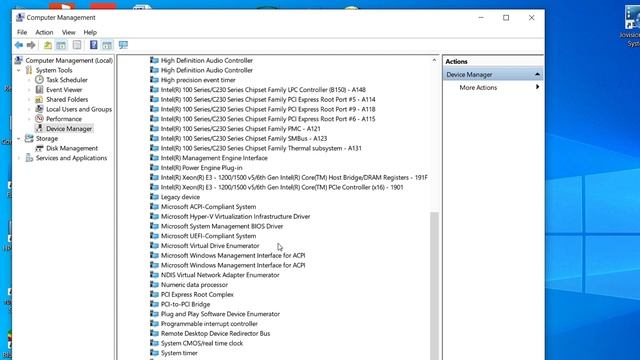Viewport: 640px width, 360px height.
Task: Click the Properties sheet toolbar icon
Action: (x=77, y=45)
